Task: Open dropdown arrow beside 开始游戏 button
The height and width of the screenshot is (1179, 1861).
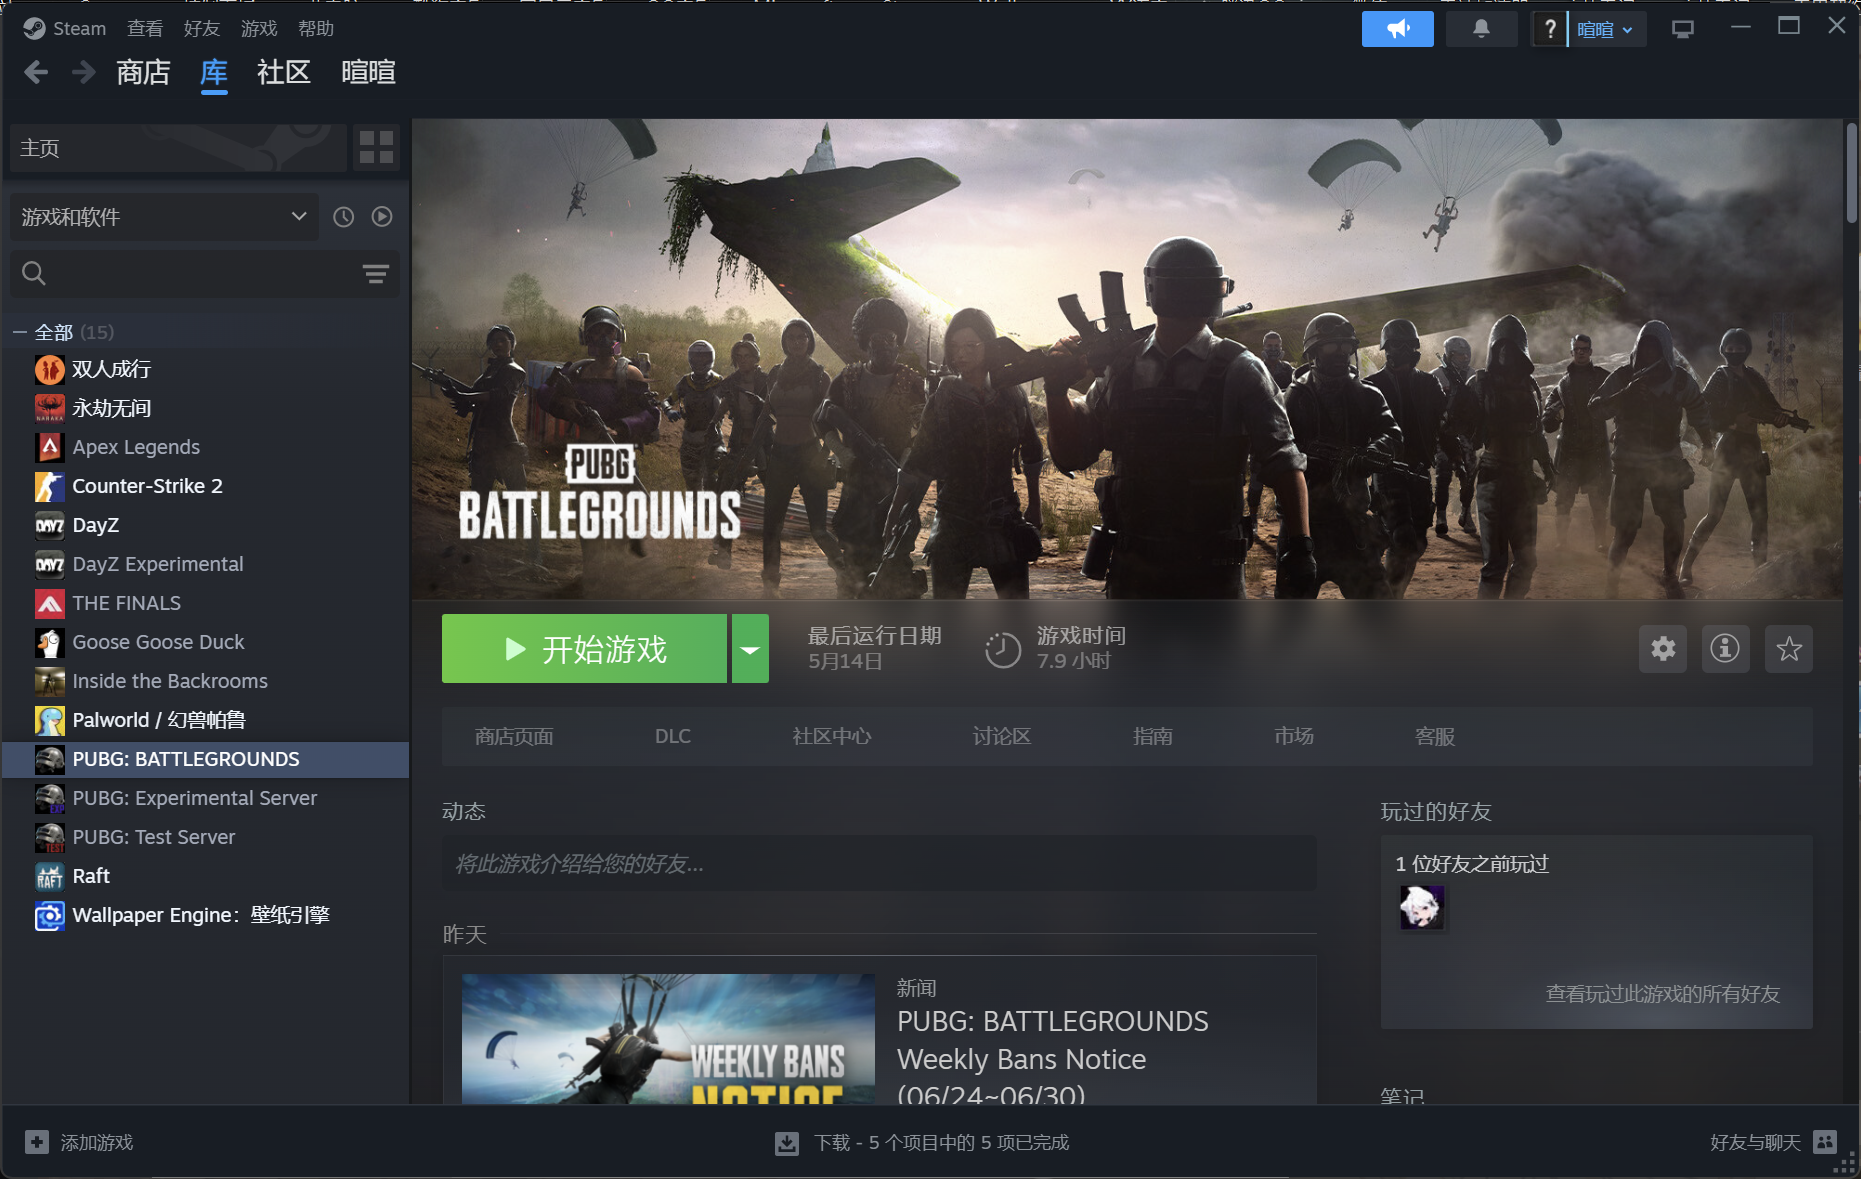Action: point(750,649)
